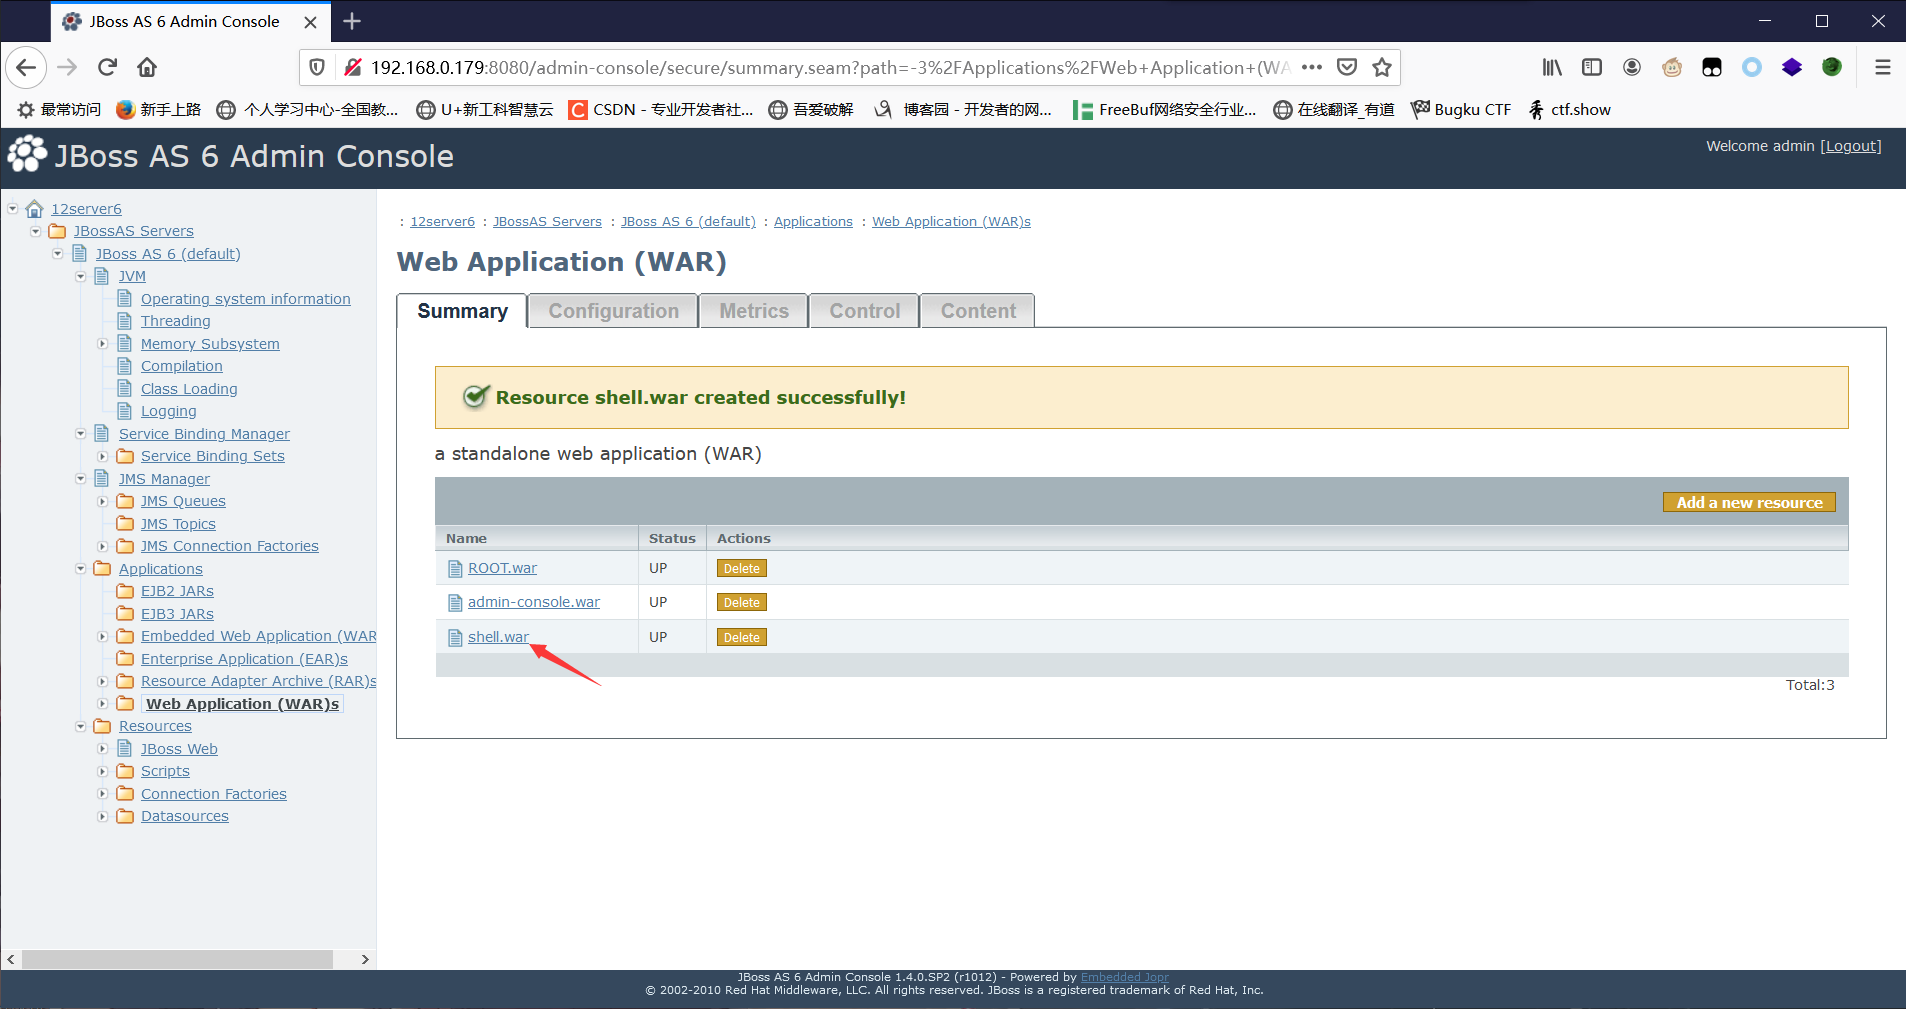
Task: Click the folder icon beside JBossAS Servers
Action: tap(57, 231)
